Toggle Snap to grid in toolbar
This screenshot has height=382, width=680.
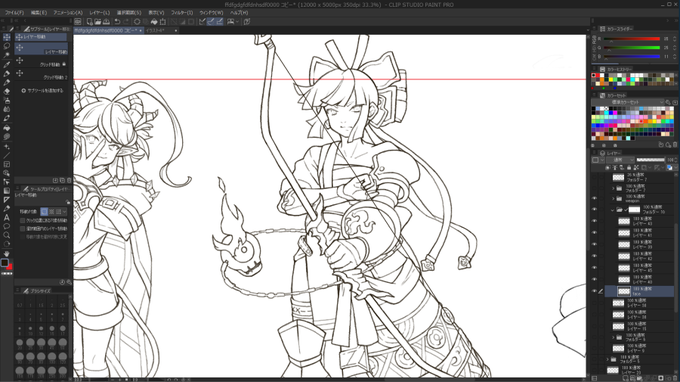coord(219,21)
